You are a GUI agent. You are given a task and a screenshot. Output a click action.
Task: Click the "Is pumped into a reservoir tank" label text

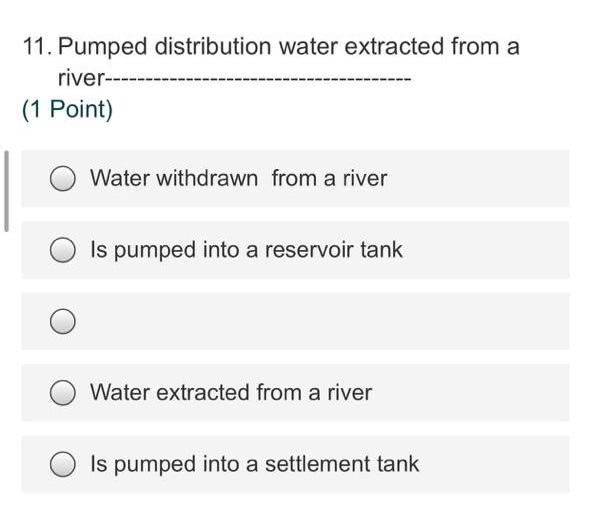[246, 250]
